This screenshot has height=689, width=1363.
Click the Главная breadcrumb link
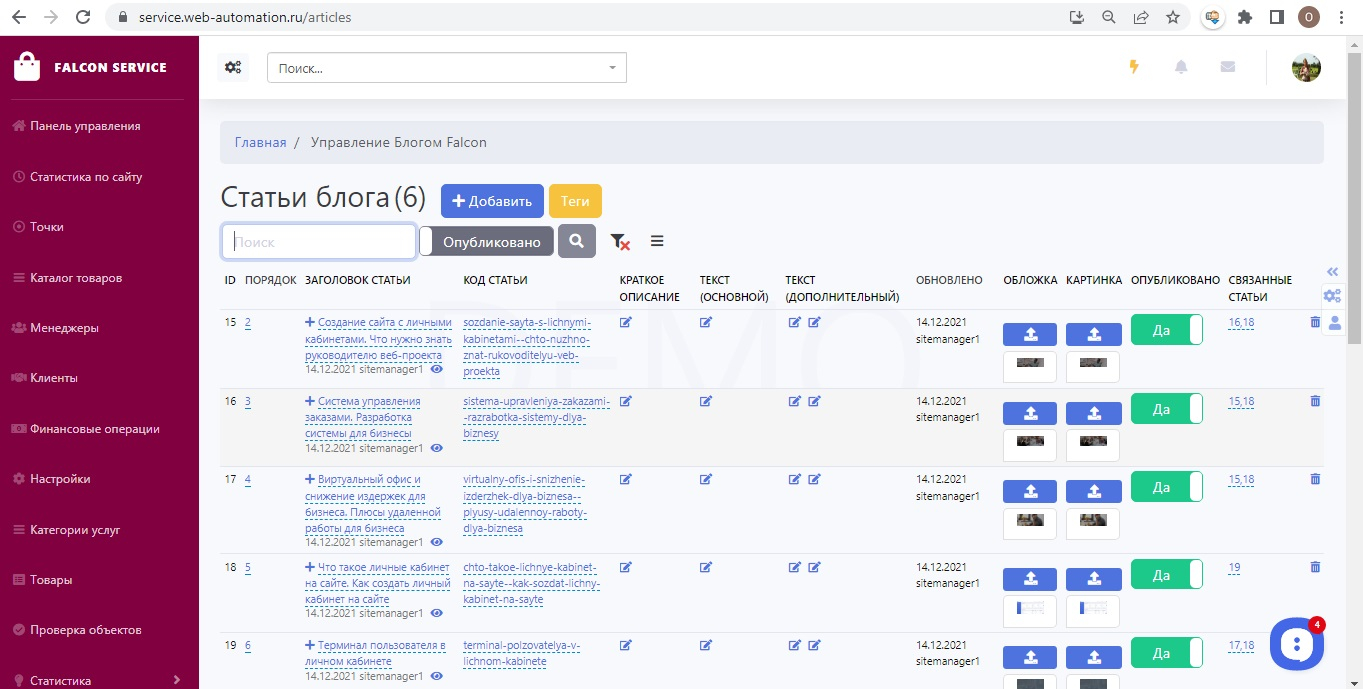(260, 142)
